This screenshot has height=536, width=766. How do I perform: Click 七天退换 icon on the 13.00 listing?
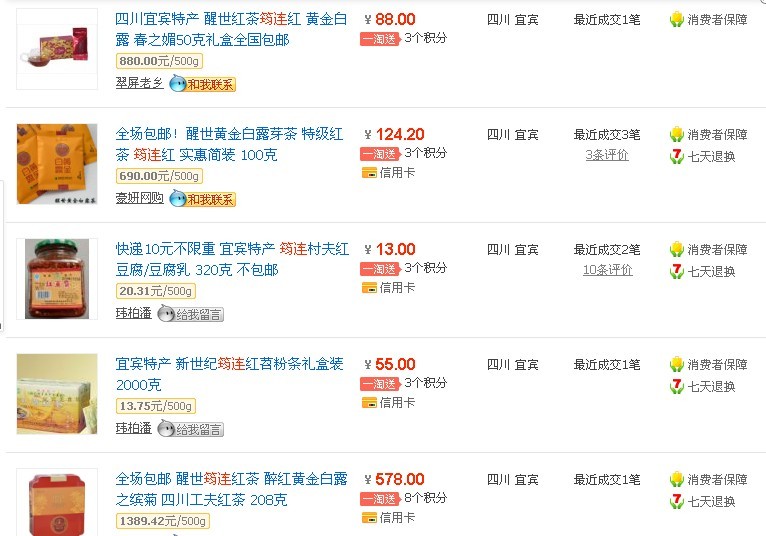click(677, 272)
